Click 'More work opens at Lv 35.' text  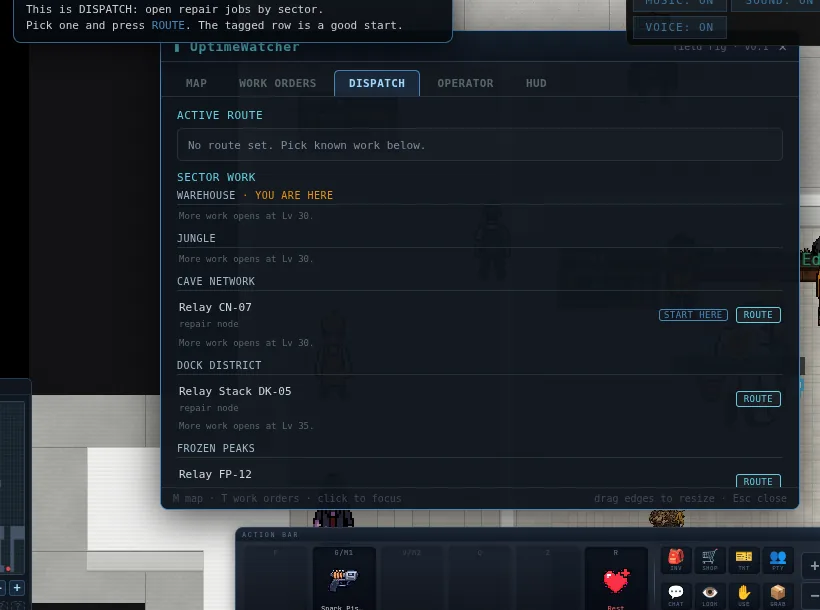[x=246, y=426]
